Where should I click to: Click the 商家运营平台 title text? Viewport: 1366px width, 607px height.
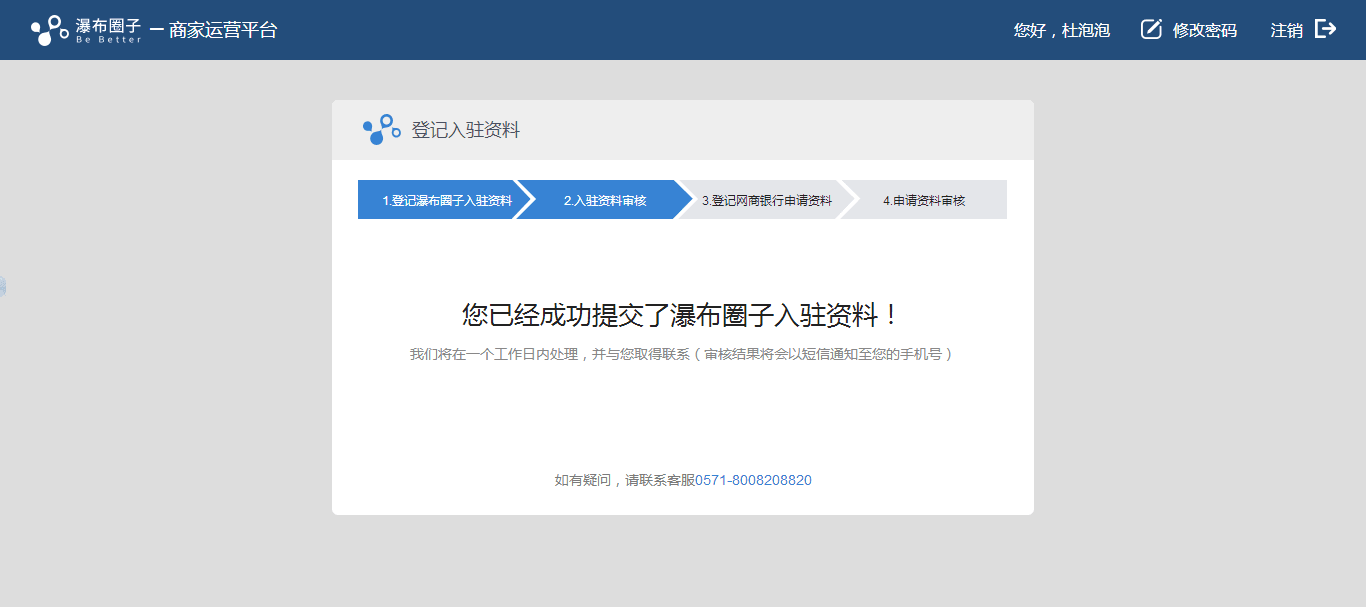click(x=223, y=30)
